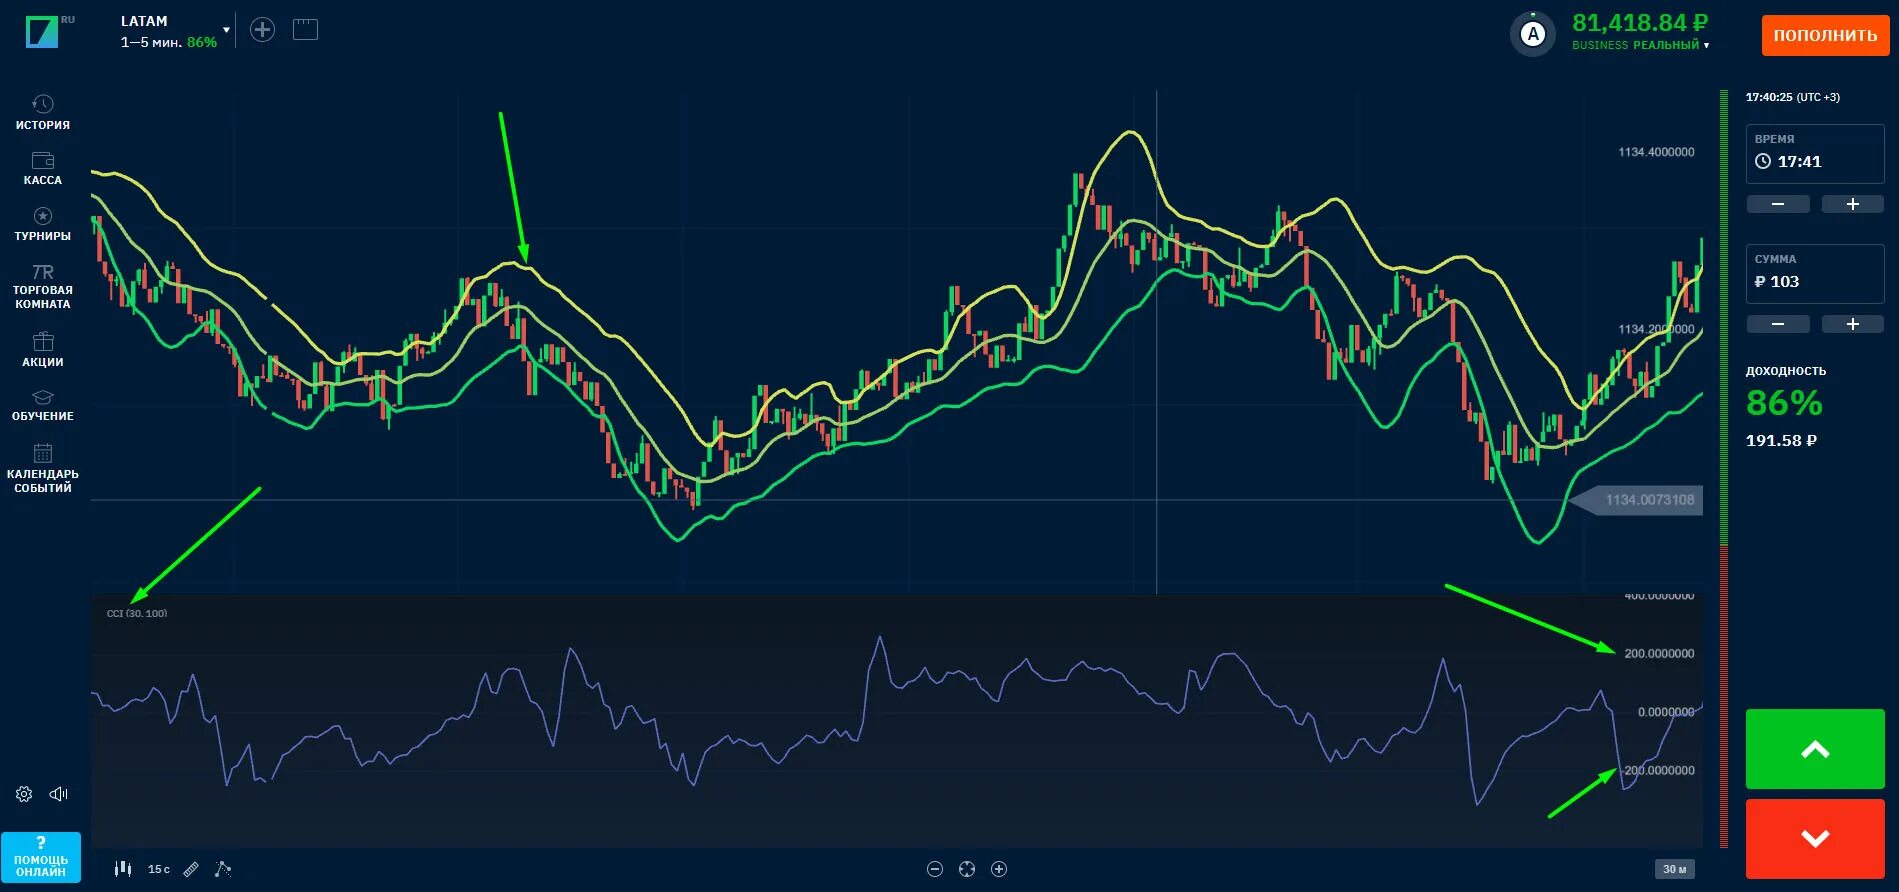Click the traders sentiment vertical bar
Screen dimensions: 1899x892
point(1724,468)
